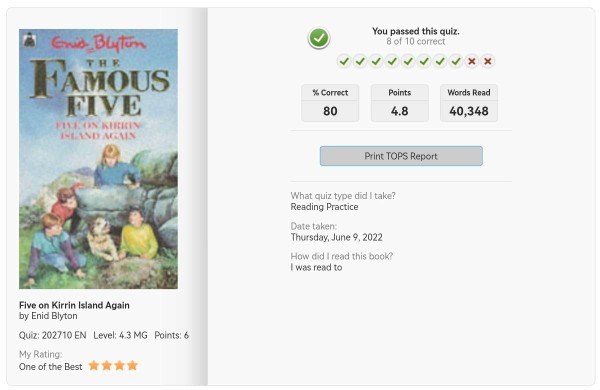
Task: Click the first orange rating star
Action: click(x=94, y=366)
